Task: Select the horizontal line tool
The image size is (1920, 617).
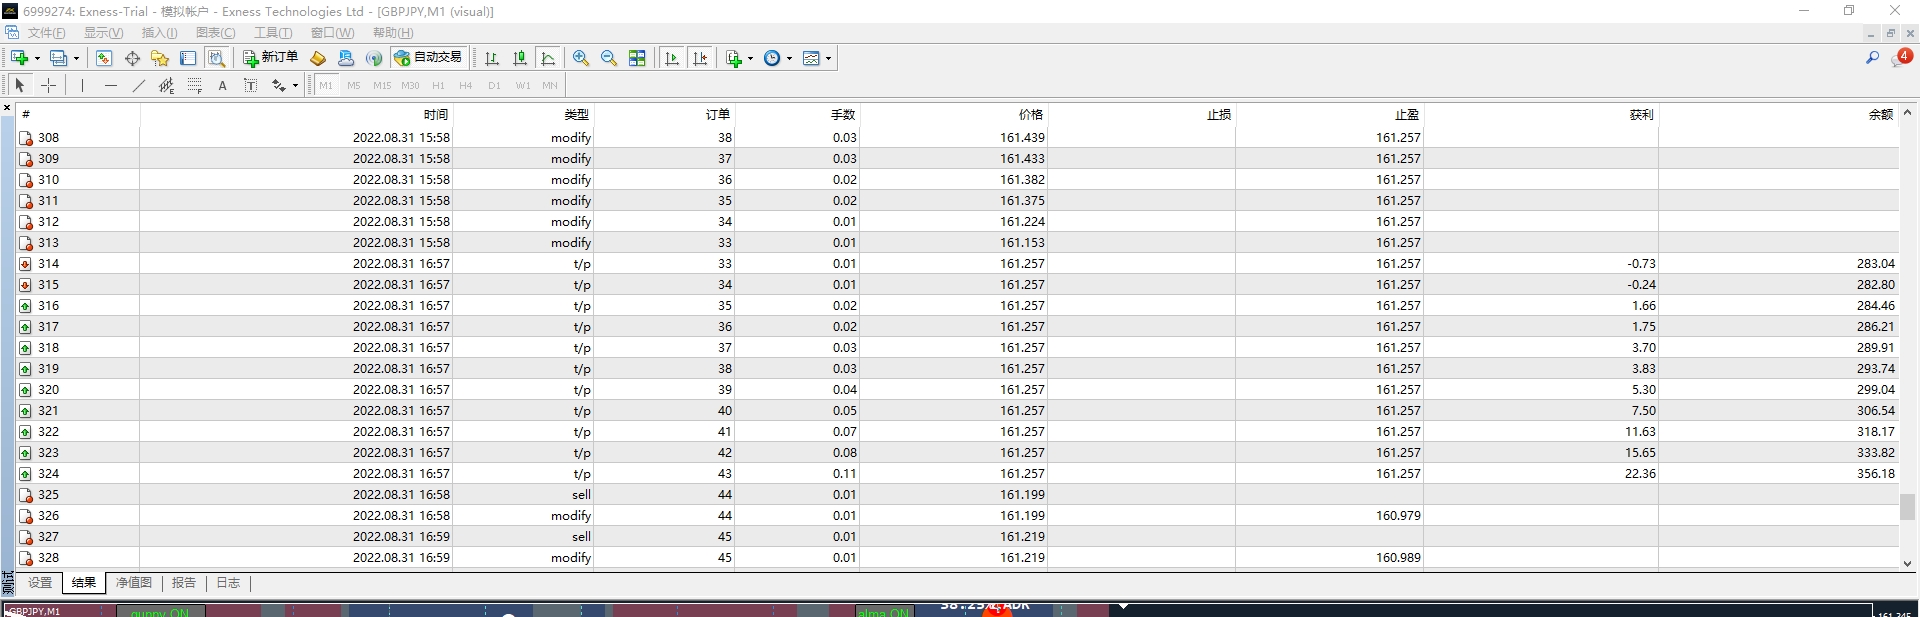Action: click(x=110, y=85)
